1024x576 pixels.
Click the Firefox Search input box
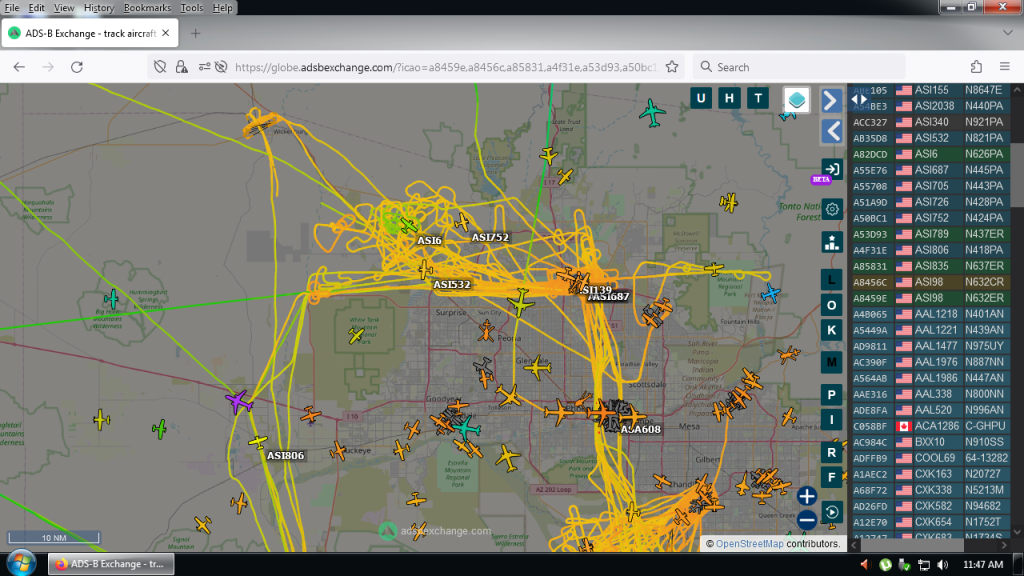tap(799, 67)
